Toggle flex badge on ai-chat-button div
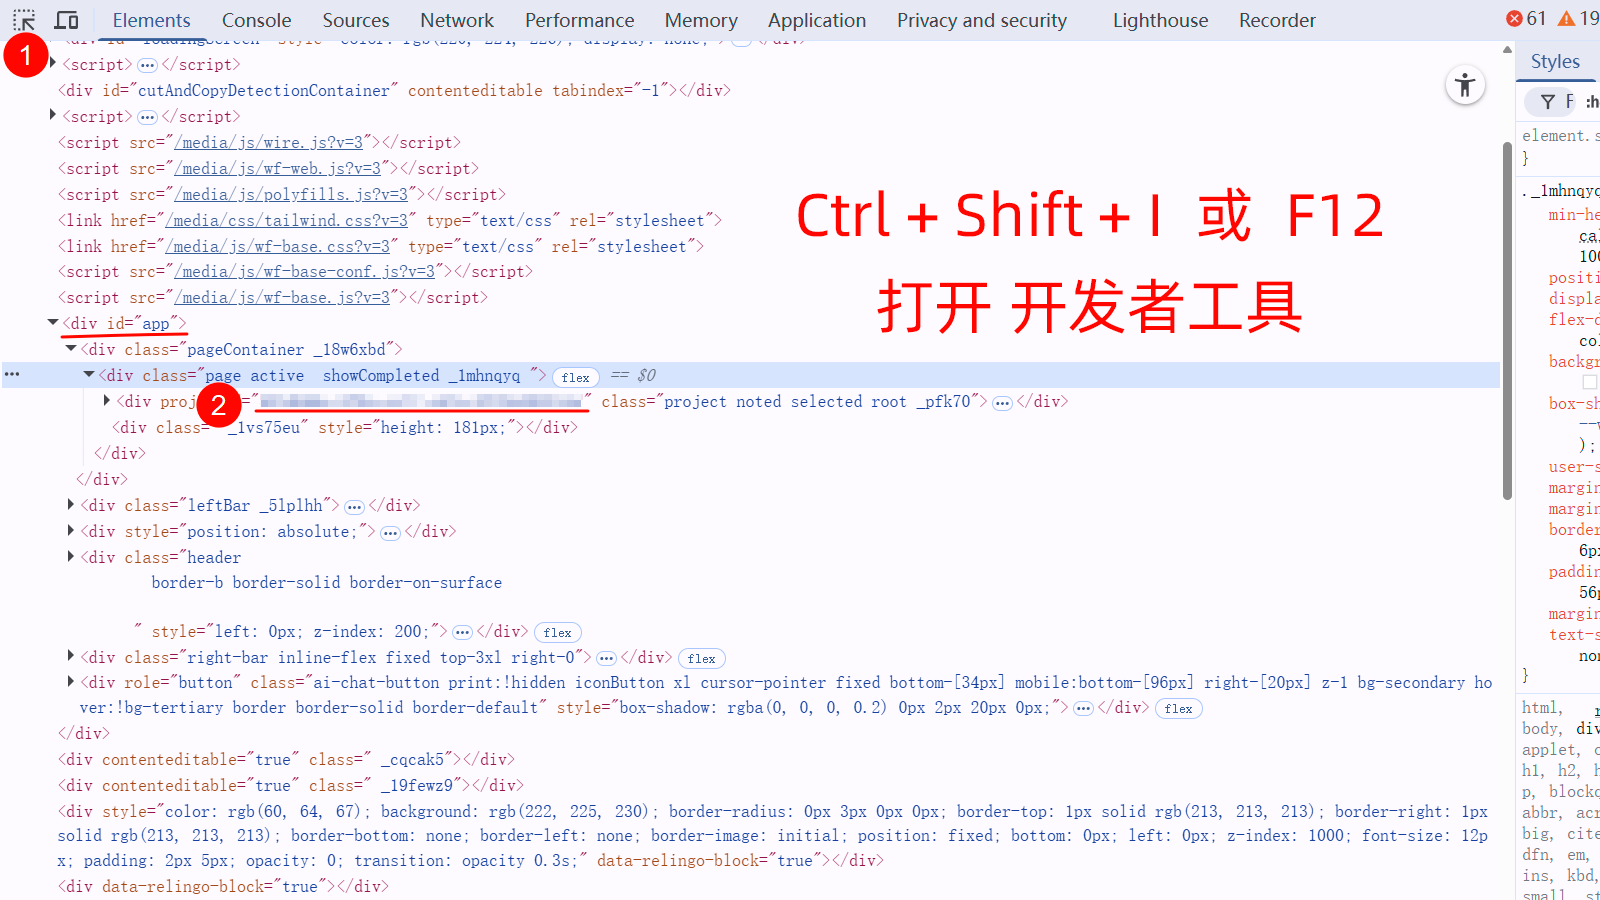The width and height of the screenshot is (1600, 900). pyautogui.click(x=1179, y=709)
